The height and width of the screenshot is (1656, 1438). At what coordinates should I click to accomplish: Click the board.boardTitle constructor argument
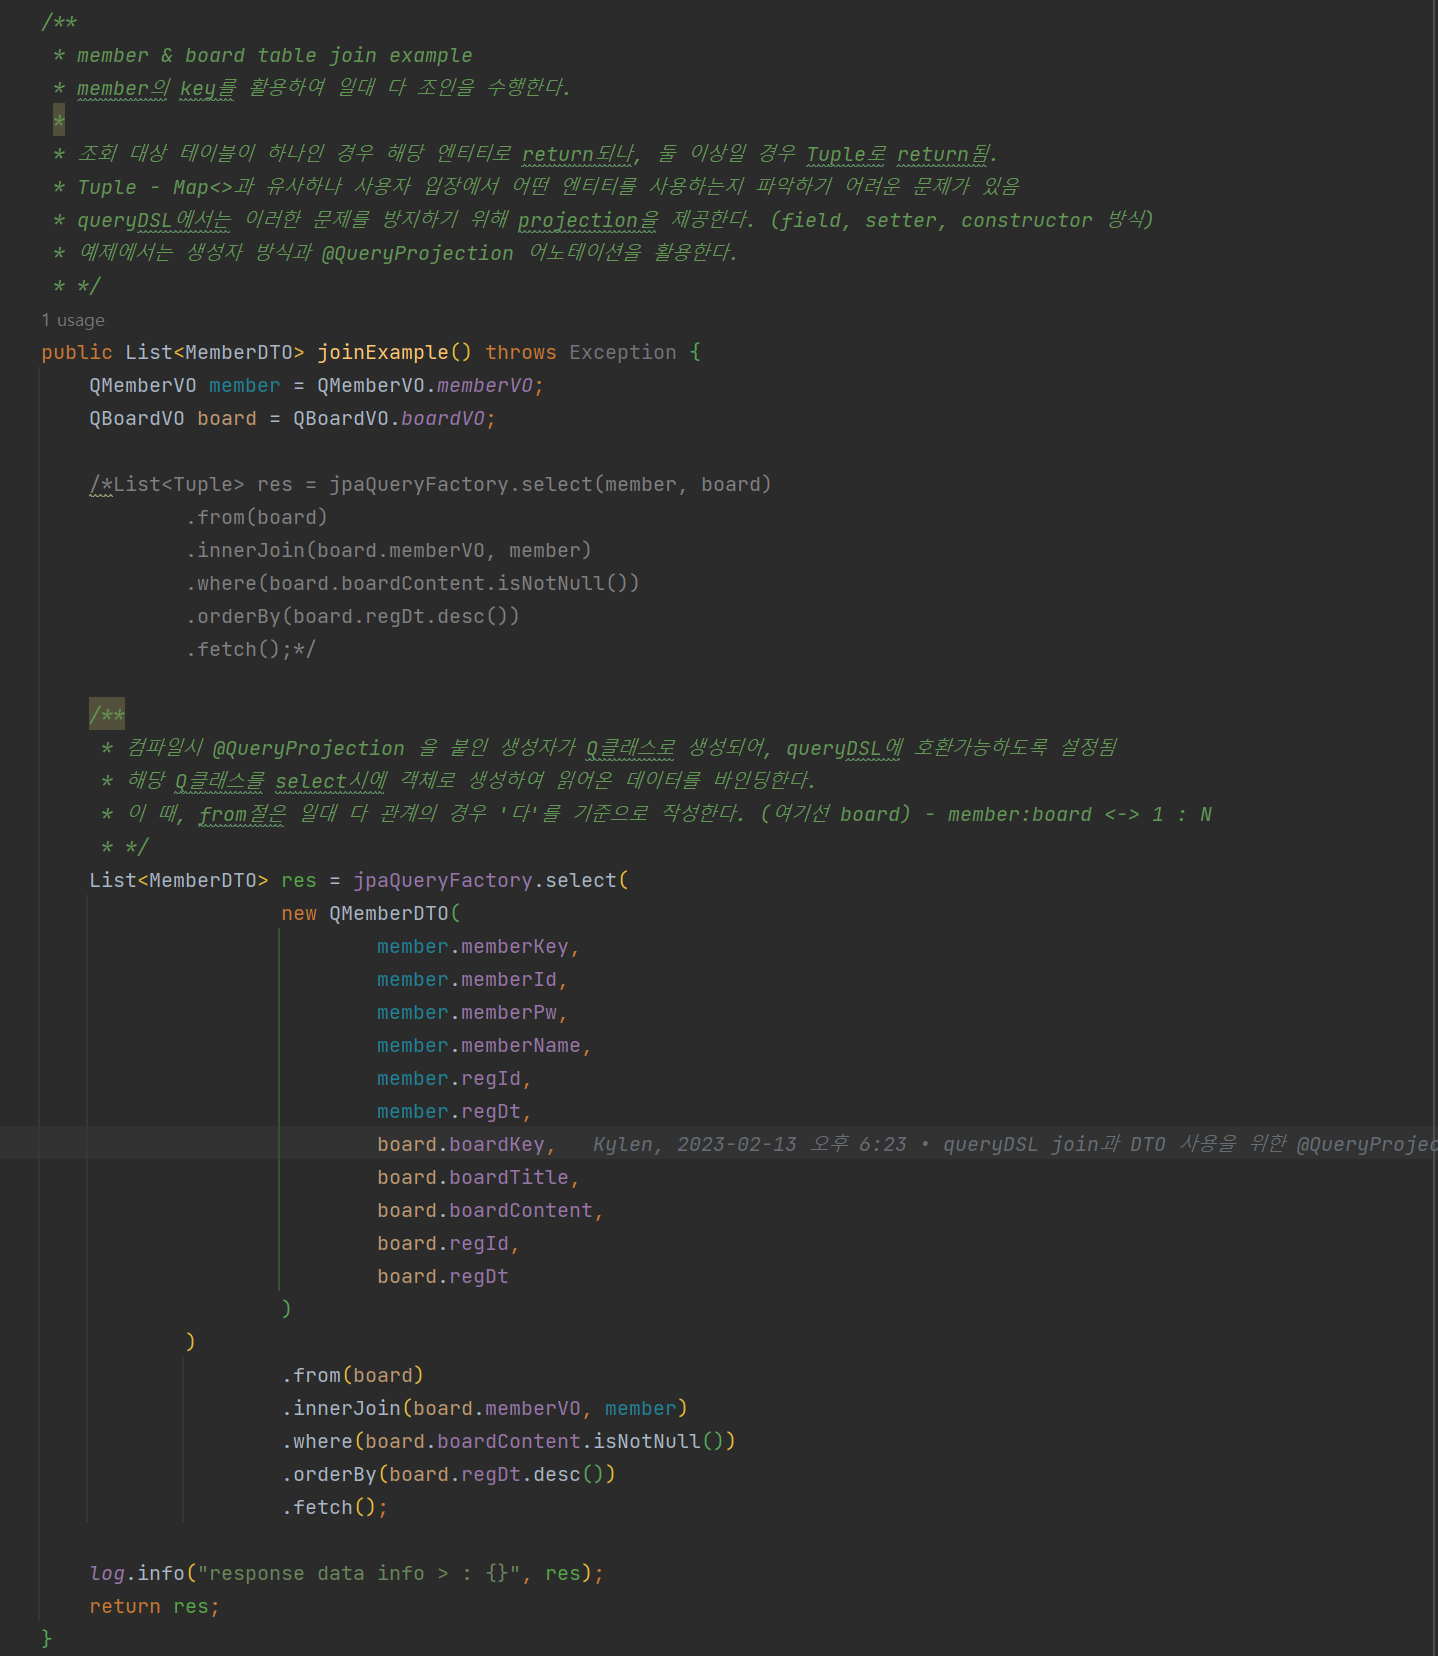(x=473, y=1177)
